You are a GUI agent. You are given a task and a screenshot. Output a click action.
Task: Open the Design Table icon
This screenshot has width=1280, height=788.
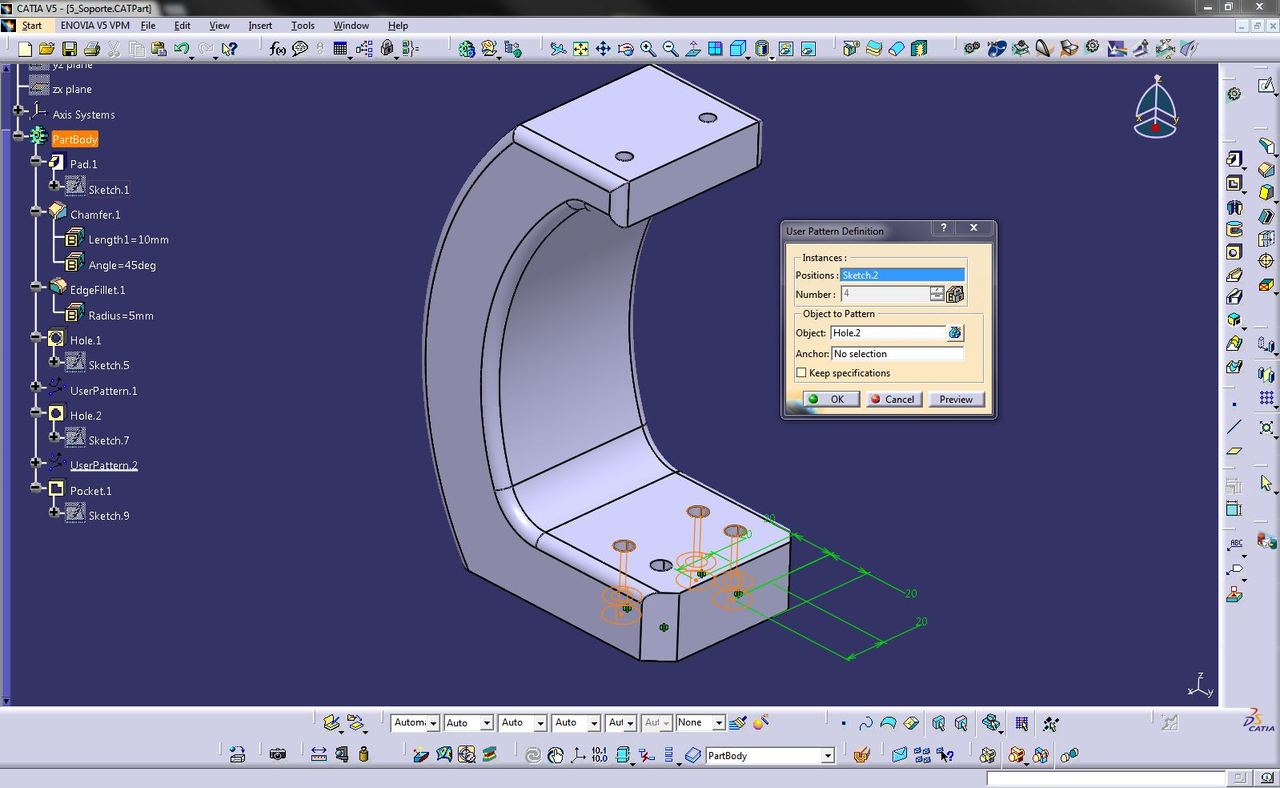[x=341, y=48]
